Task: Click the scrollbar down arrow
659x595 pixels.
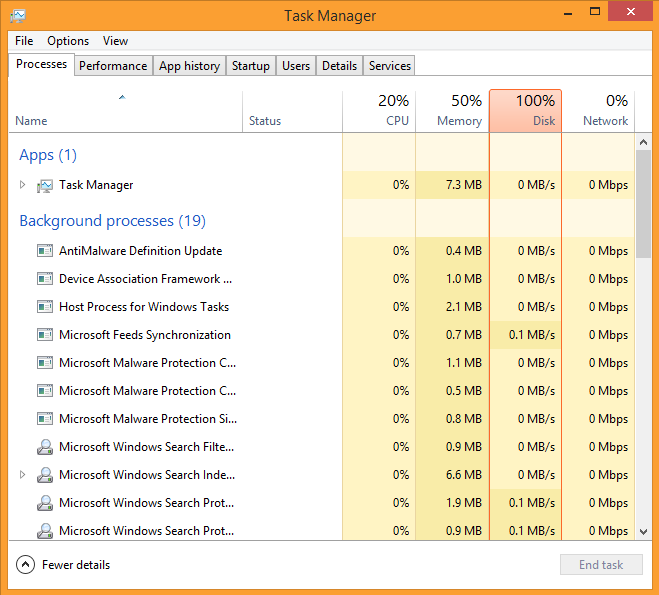Action: coord(643,532)
